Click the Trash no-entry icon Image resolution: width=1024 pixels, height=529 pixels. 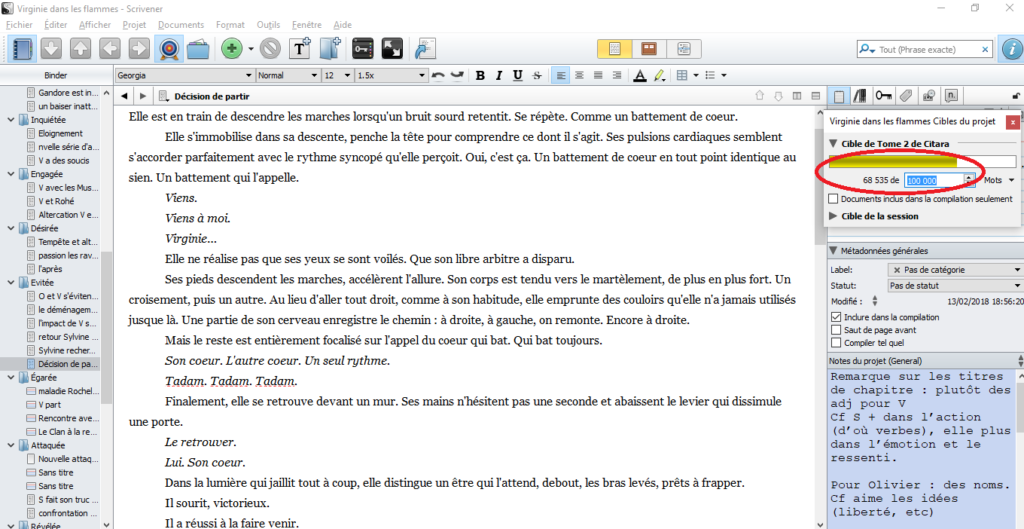270,49
